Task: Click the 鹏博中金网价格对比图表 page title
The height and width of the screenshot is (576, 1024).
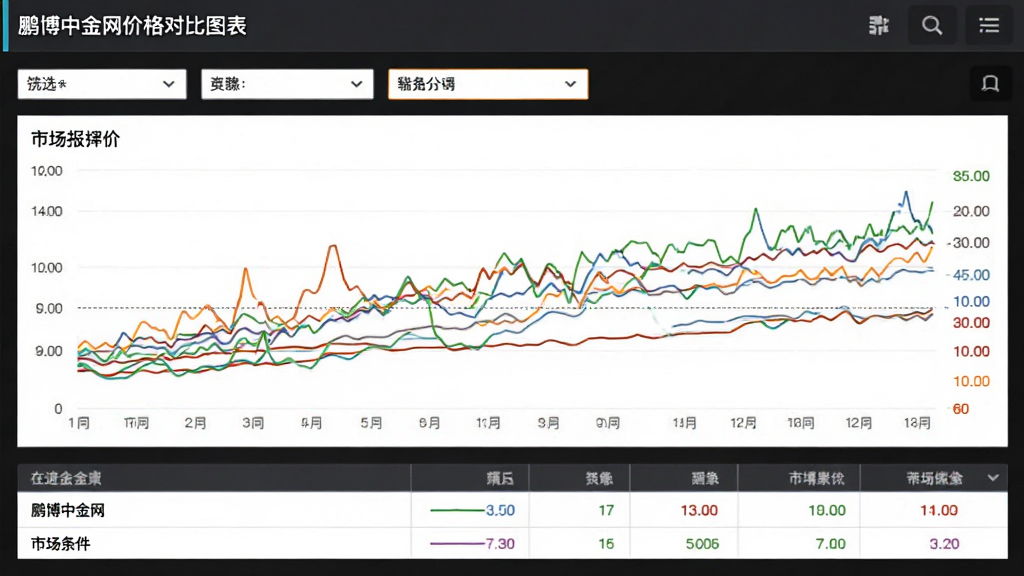Action: point(133,25)
